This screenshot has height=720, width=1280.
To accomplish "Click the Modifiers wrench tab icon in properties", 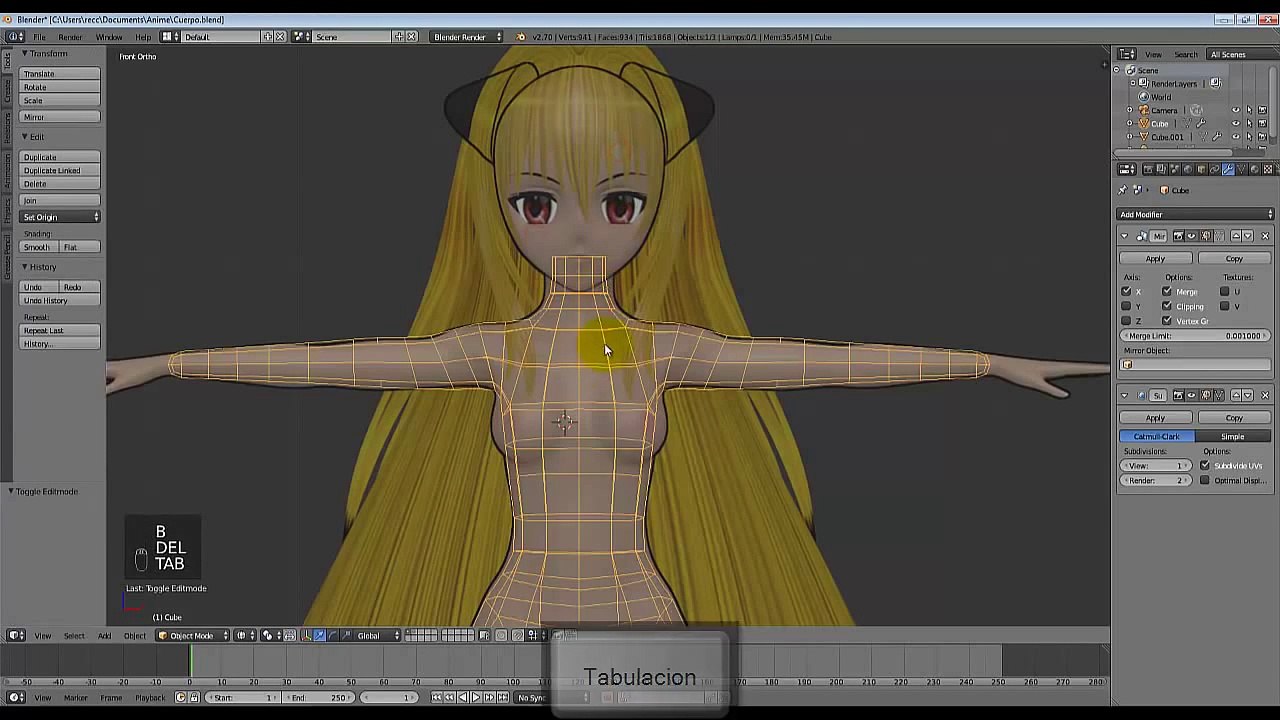I will coord(1228,168).
